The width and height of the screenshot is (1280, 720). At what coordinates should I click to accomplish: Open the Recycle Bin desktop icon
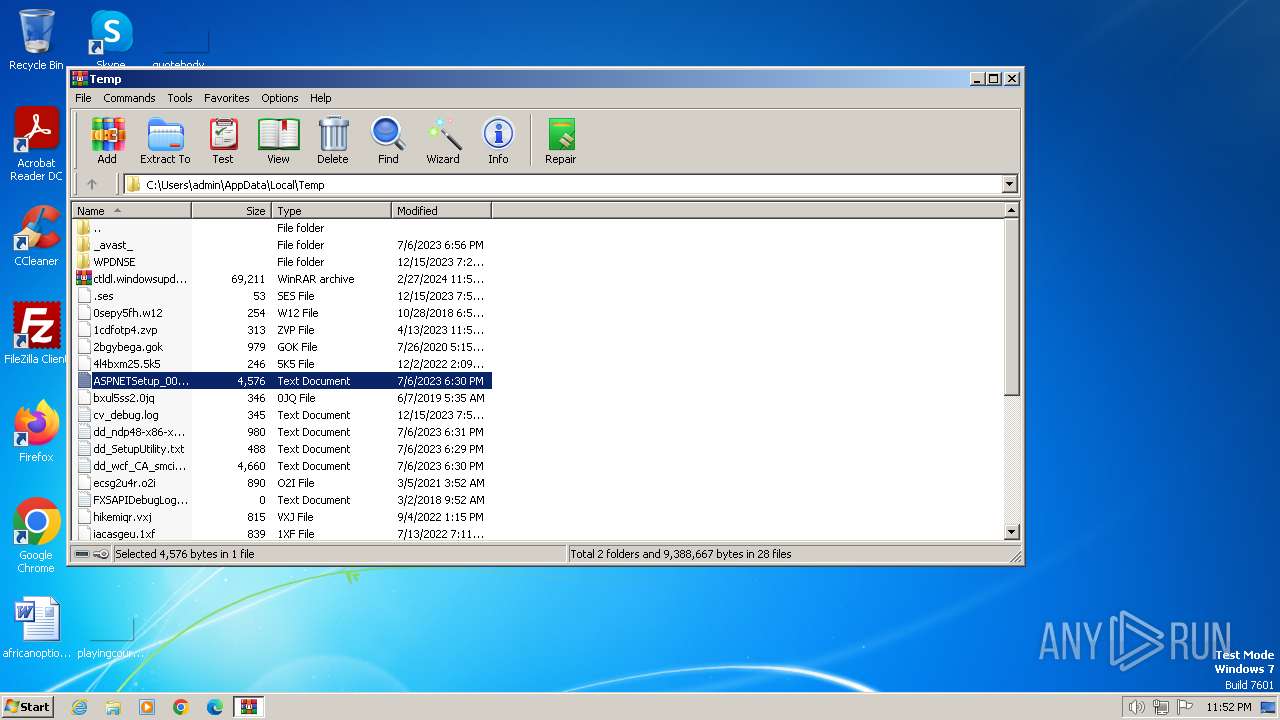tap(36, 40)
